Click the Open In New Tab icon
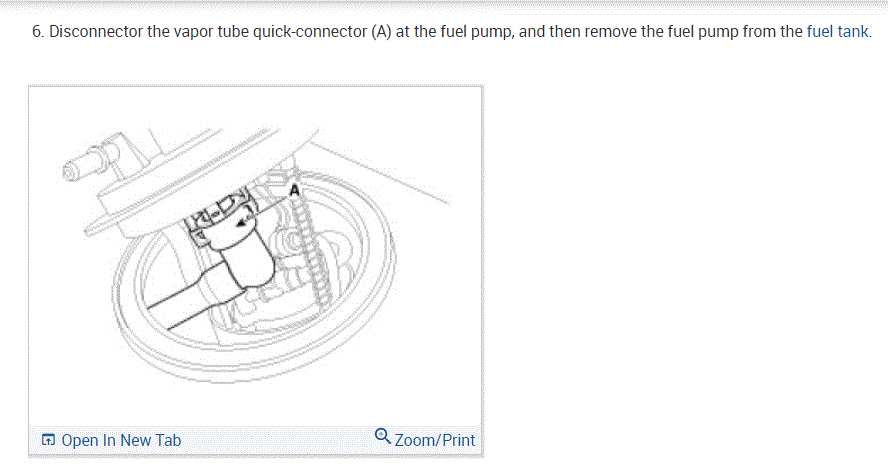This screenshot has width=888, height=467. (48, 440)
